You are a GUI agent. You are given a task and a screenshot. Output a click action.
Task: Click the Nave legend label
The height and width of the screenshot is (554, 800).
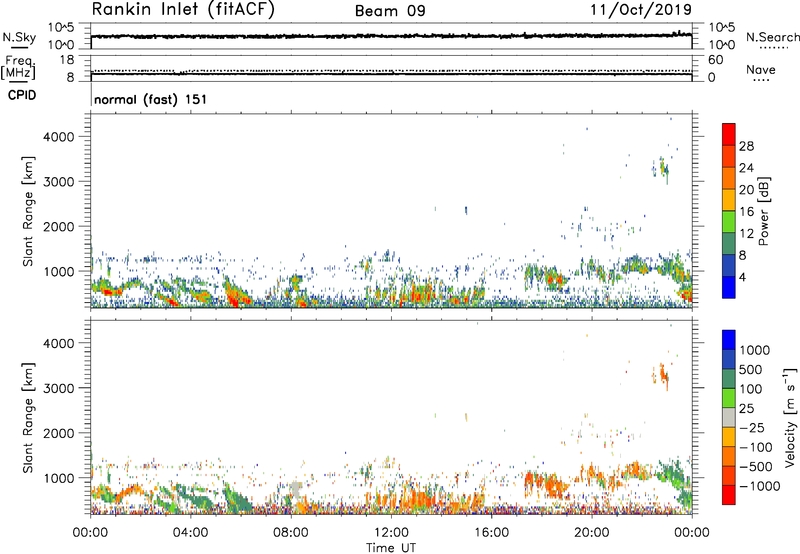tap(761, 70)
